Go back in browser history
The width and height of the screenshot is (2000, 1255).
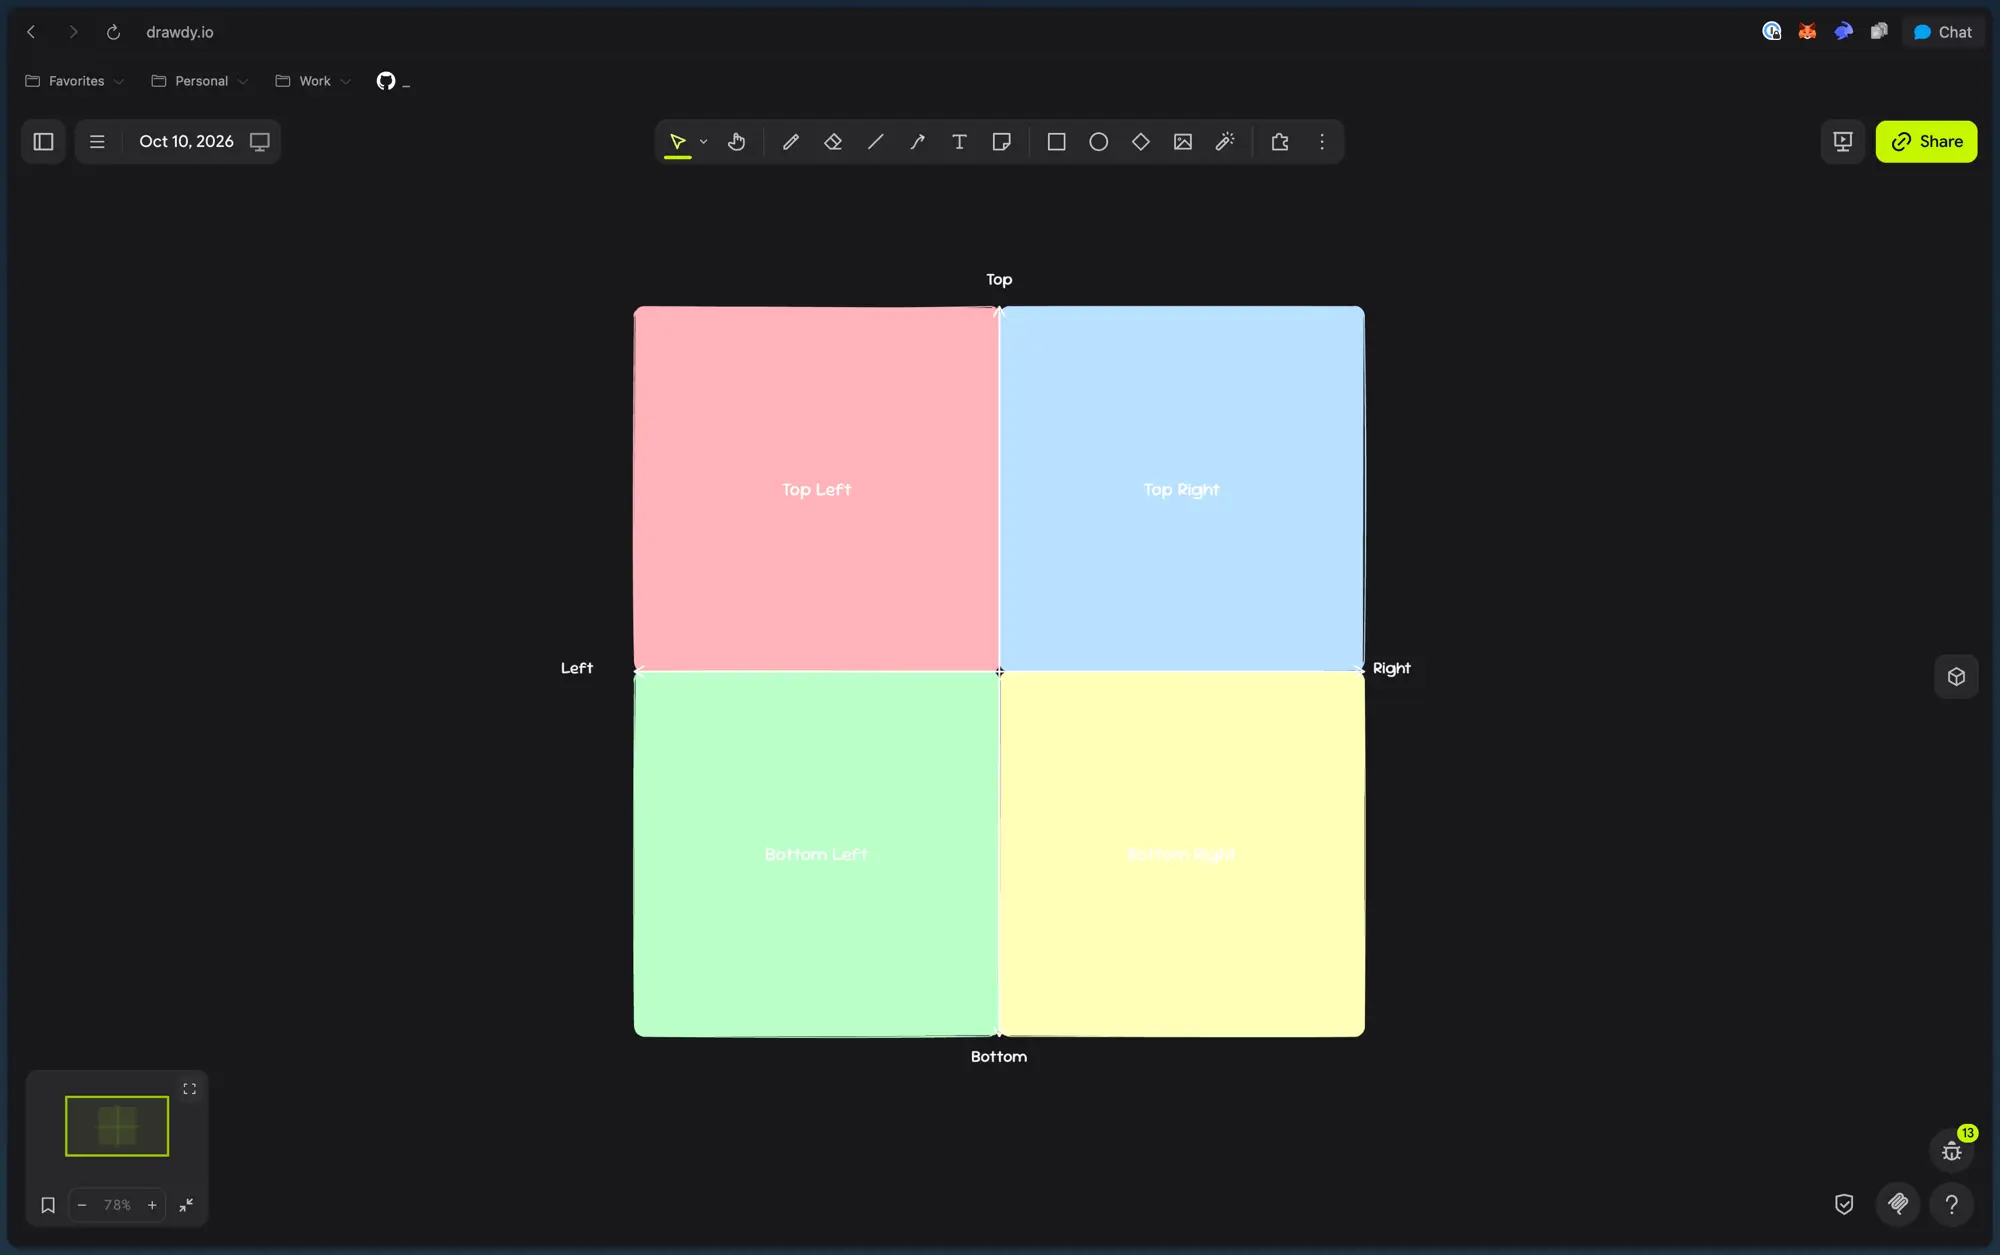click(31, 32)
